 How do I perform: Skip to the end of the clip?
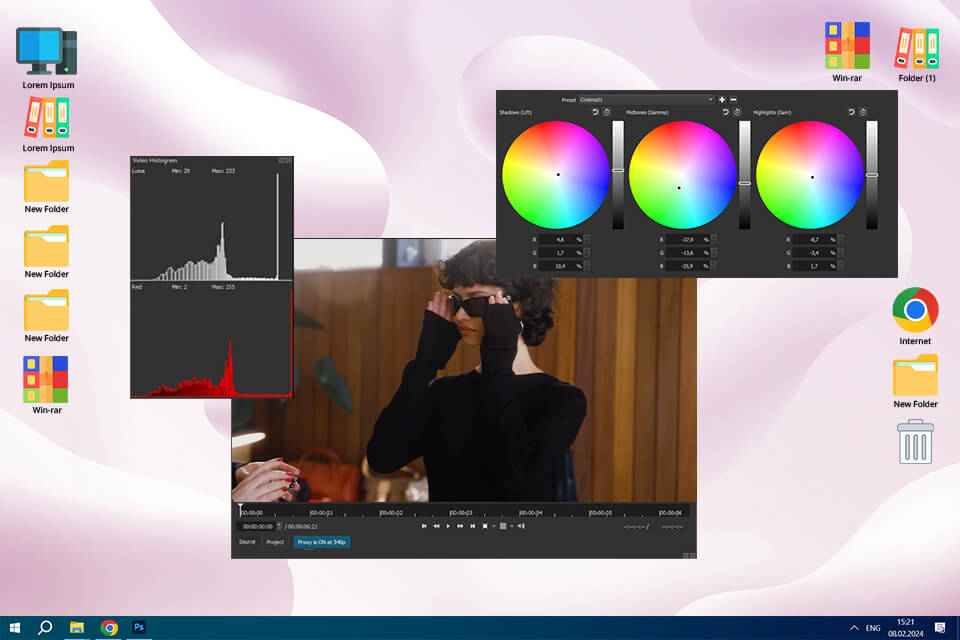(x=472, y=526)
